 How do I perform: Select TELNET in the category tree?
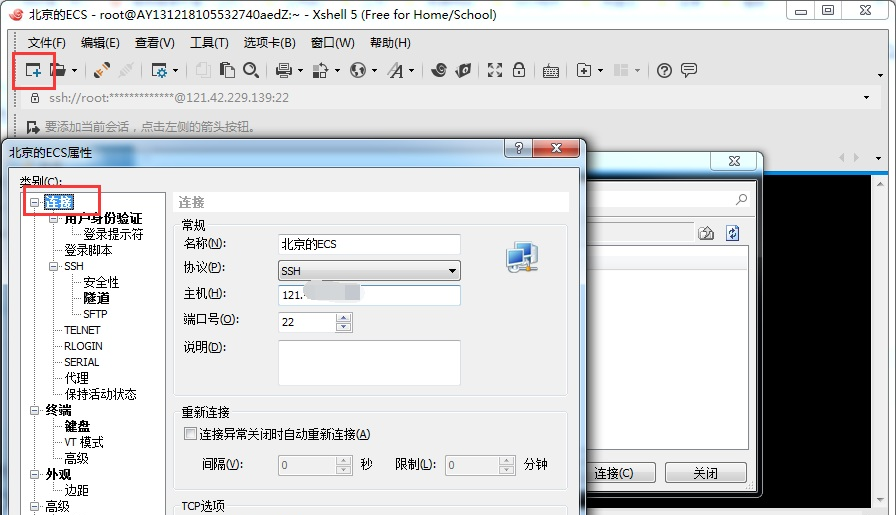tap(82, 330)
